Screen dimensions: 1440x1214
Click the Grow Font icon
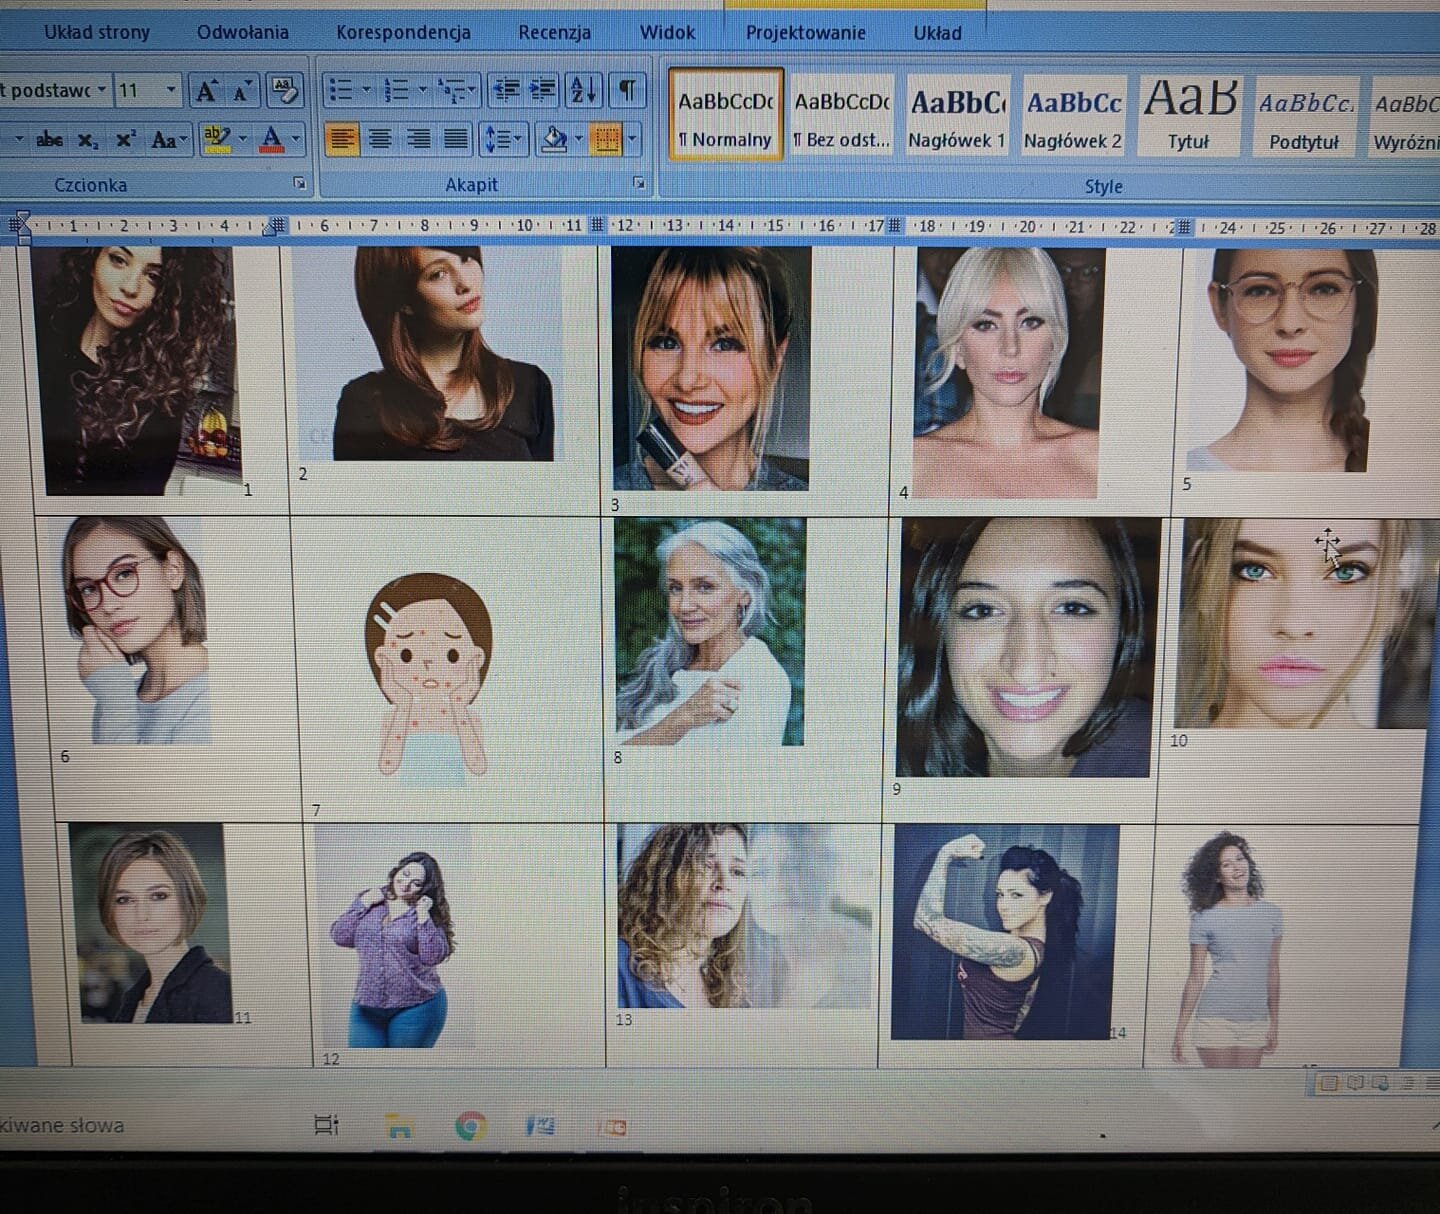click(x=207, y=91)
